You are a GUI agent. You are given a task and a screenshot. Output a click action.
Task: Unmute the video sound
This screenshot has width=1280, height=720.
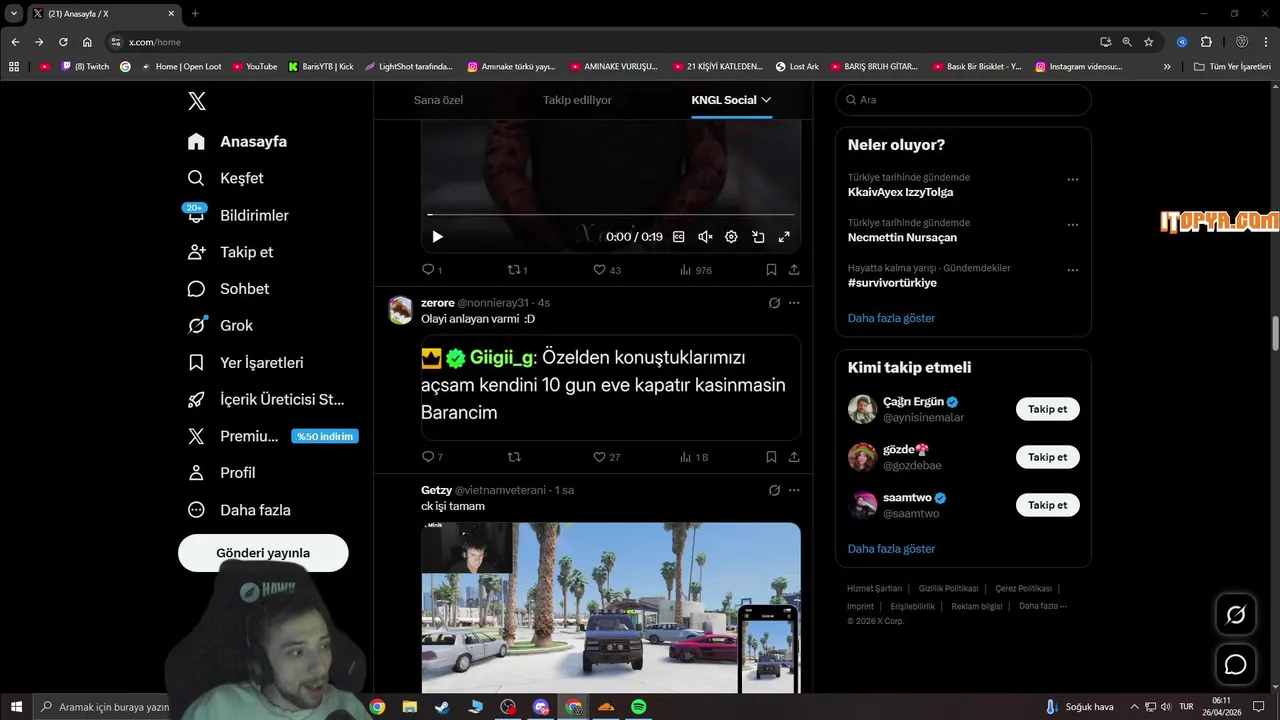pos(705,237)
